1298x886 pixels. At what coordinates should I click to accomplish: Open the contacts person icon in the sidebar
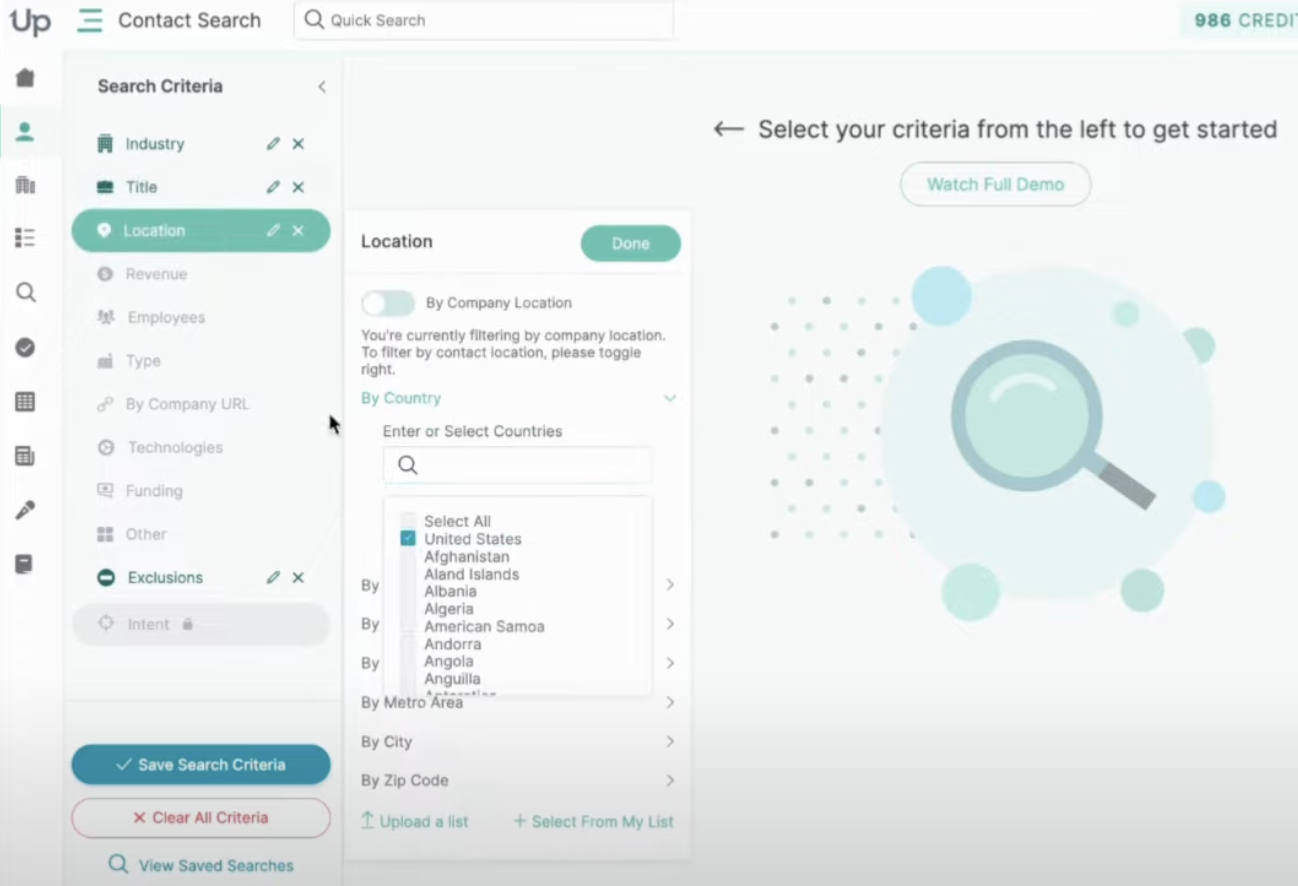(25, 131)
